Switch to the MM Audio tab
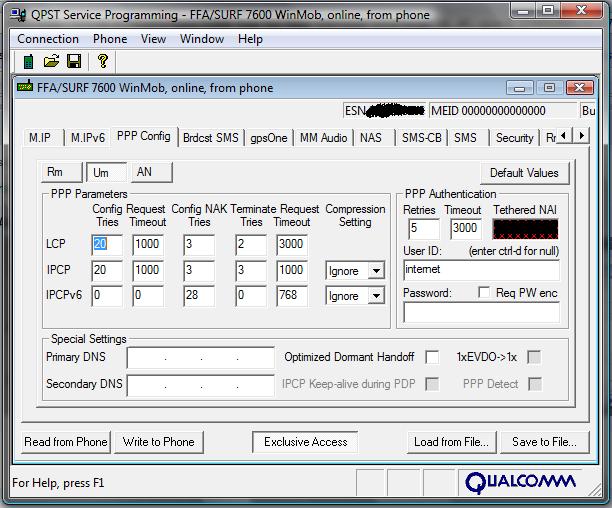This screenshot has height=508, width=612. pyautogui.click(x=323, y=138)
